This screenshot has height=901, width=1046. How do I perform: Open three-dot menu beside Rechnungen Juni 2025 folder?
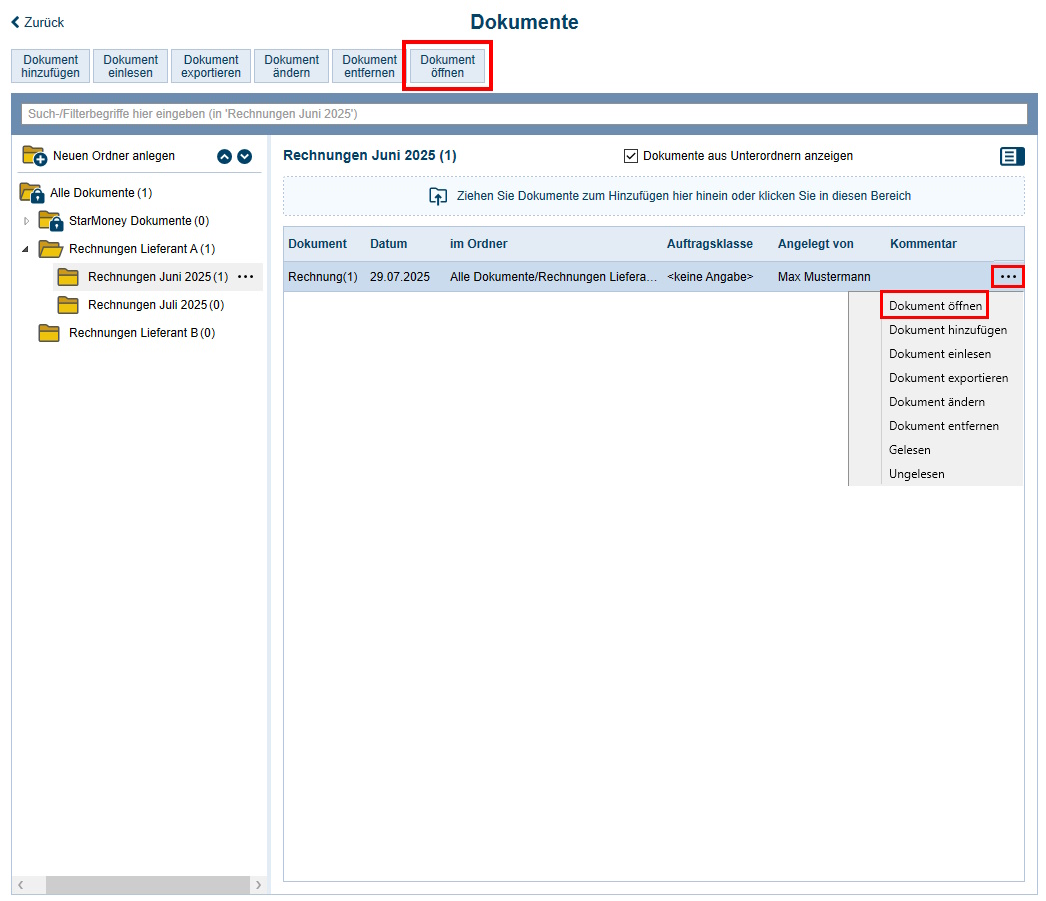[246, 277]
